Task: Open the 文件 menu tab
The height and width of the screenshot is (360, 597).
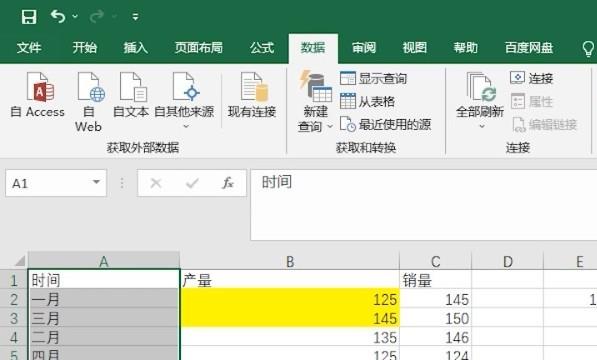Action: 29,48
